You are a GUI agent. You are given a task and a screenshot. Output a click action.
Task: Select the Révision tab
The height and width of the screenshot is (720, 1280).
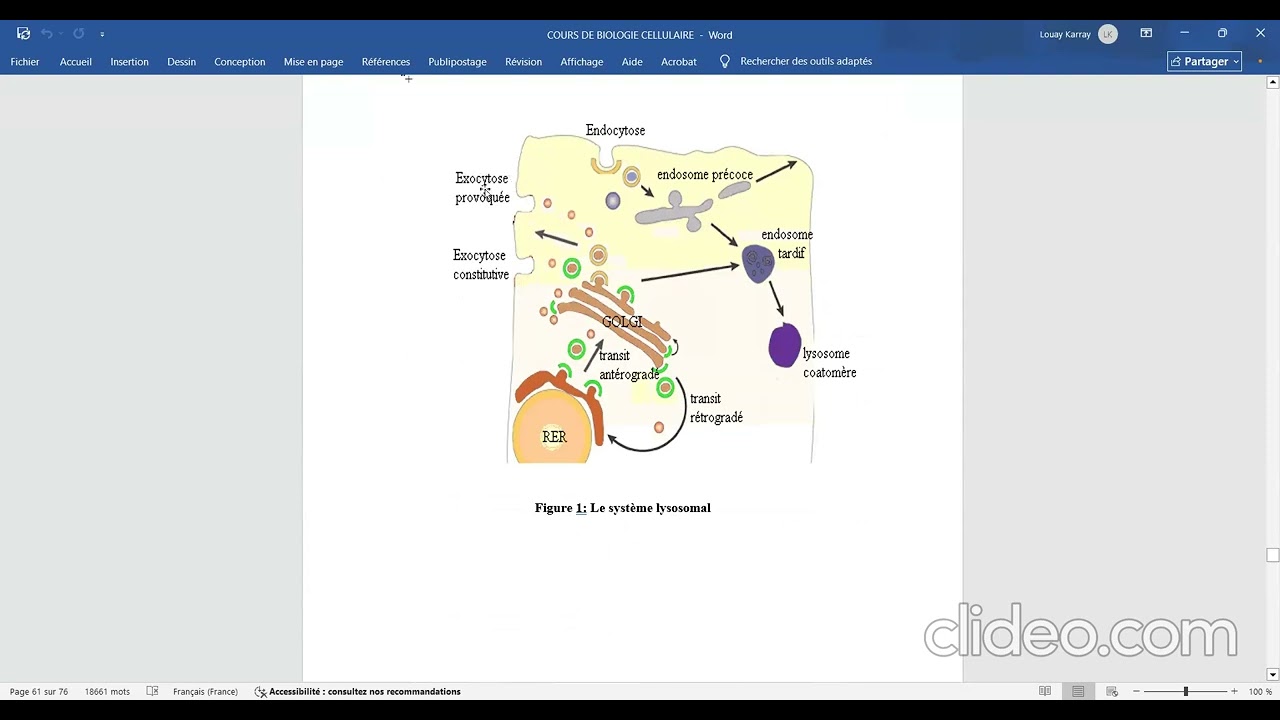click(523, 62)
